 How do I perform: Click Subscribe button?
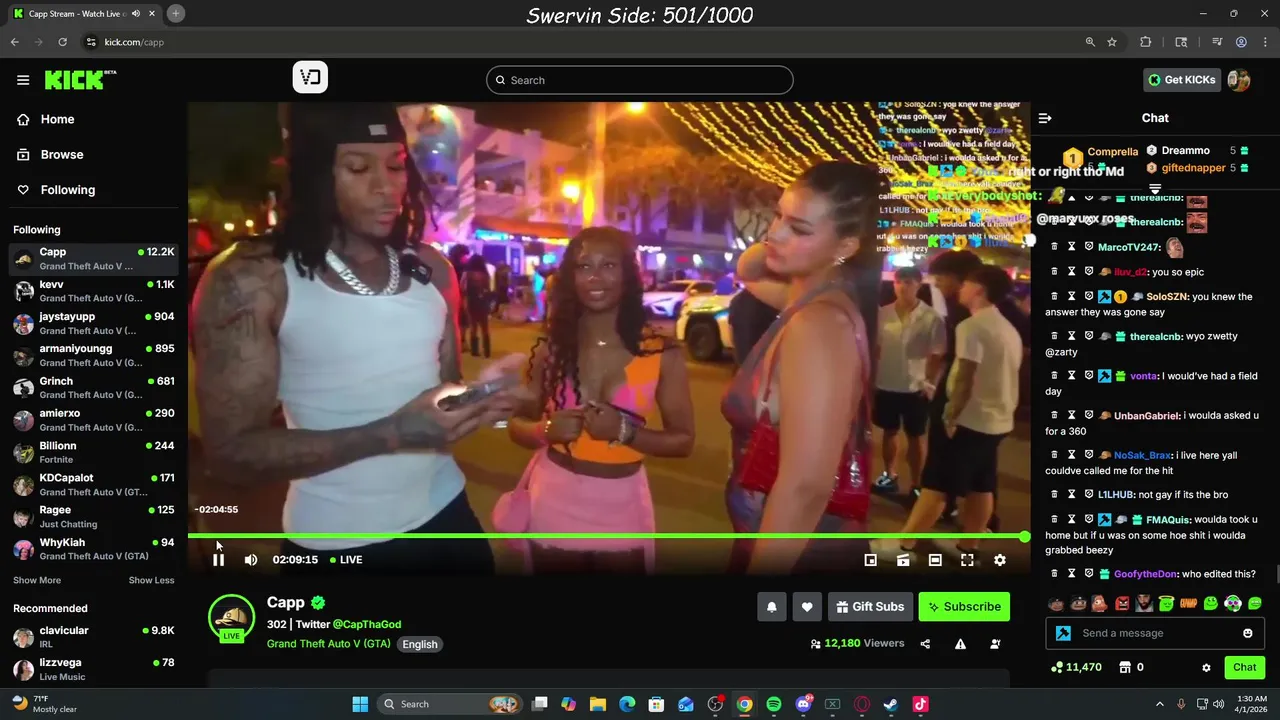pos(964,606)
